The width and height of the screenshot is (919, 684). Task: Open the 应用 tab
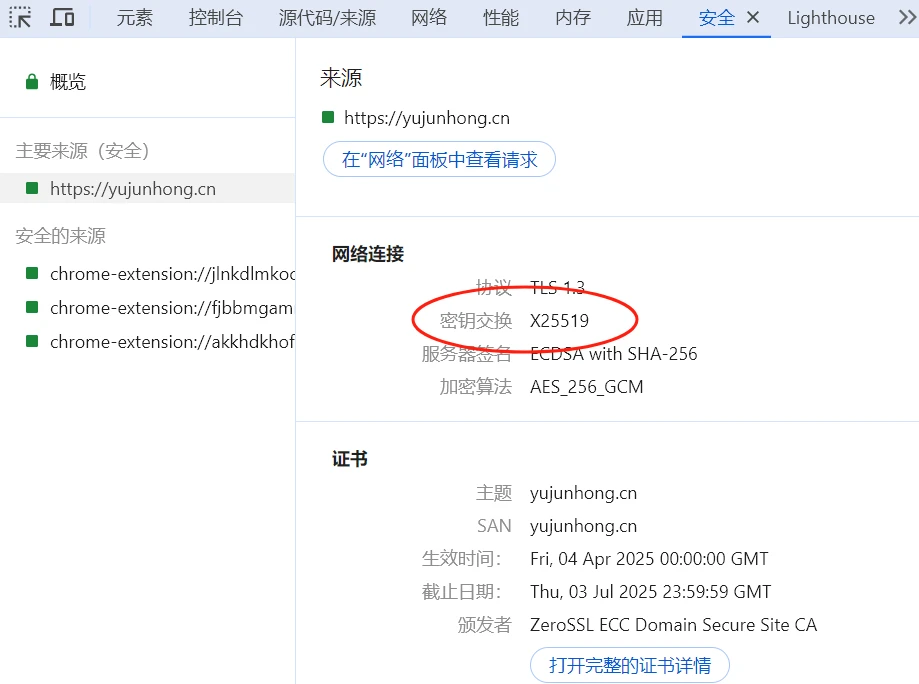click(645, 18)
